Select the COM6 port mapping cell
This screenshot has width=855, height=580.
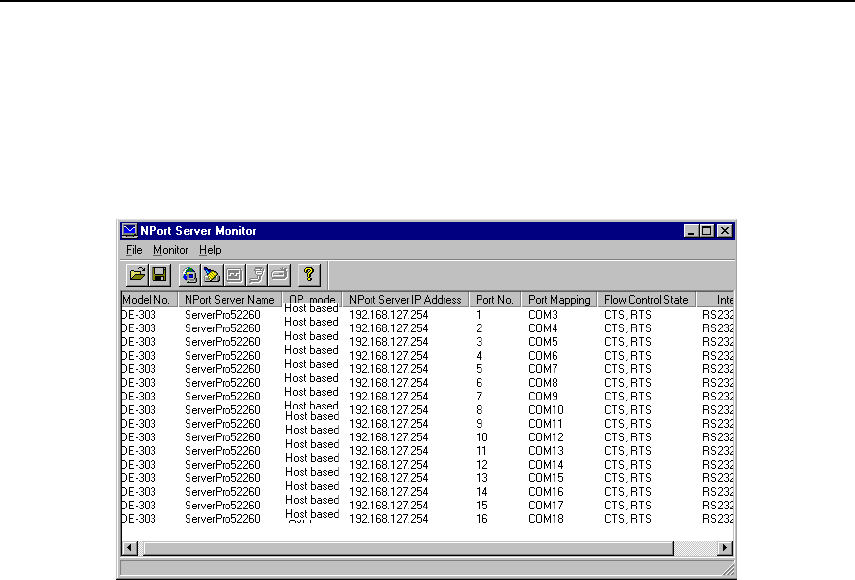[x=543, y=356]
